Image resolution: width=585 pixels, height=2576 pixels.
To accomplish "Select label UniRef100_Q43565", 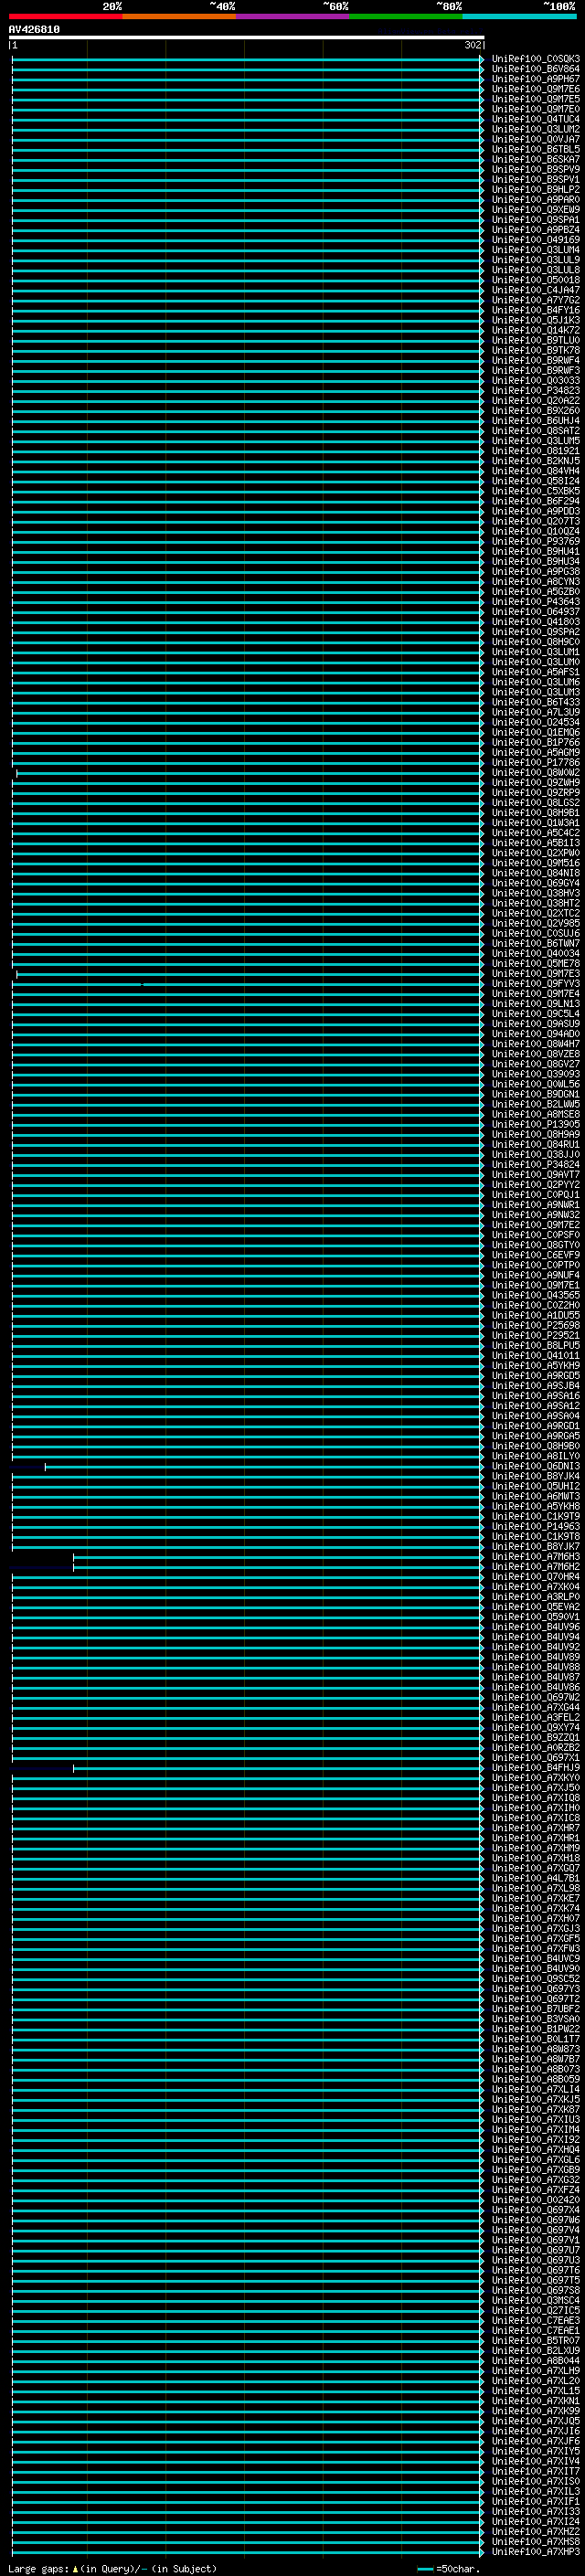I will tap(536, 1296).
